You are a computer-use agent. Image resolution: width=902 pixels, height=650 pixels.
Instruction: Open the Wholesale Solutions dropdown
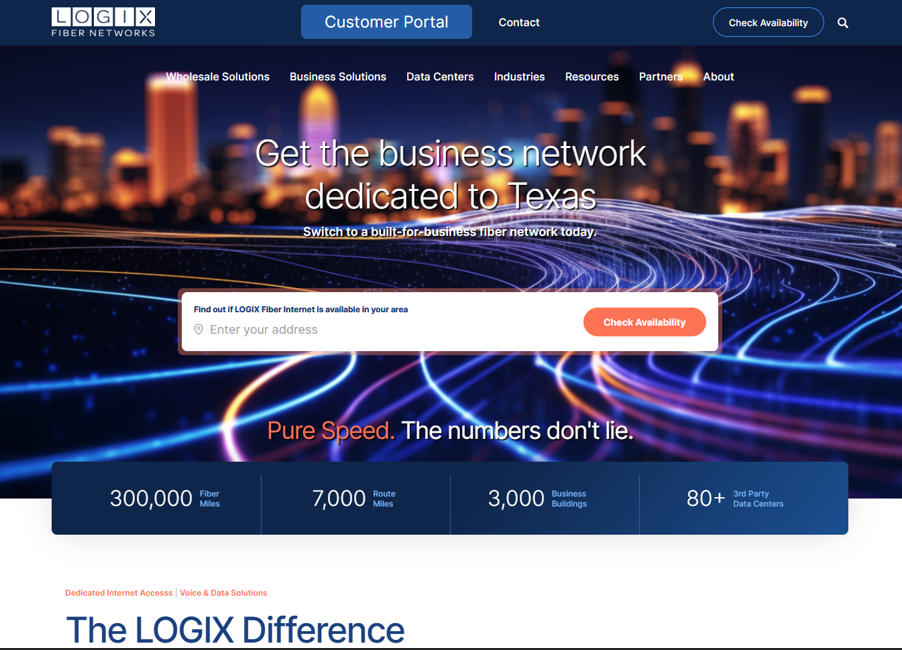[x=217, y=76]
